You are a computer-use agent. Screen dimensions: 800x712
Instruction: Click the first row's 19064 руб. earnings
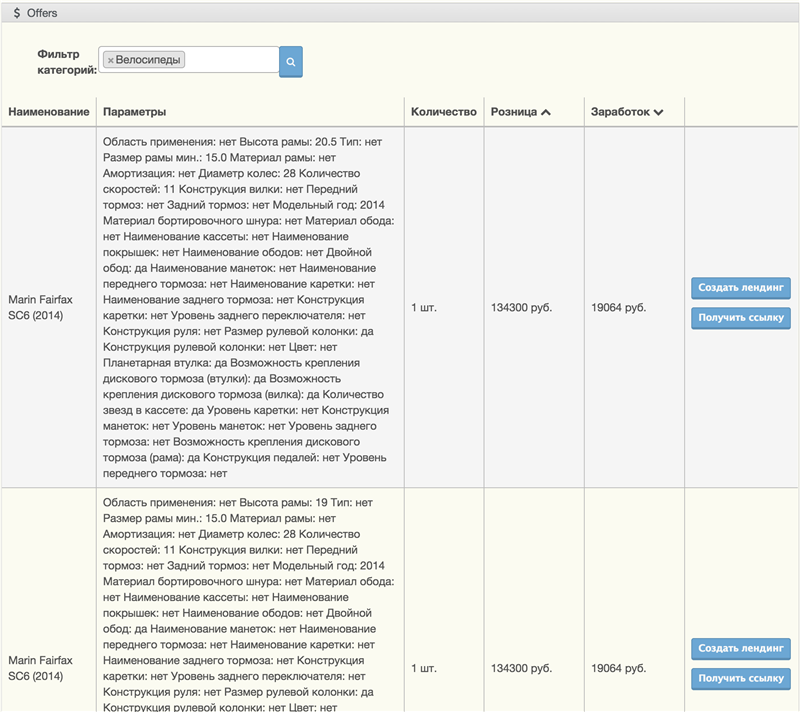click(618, 307)
